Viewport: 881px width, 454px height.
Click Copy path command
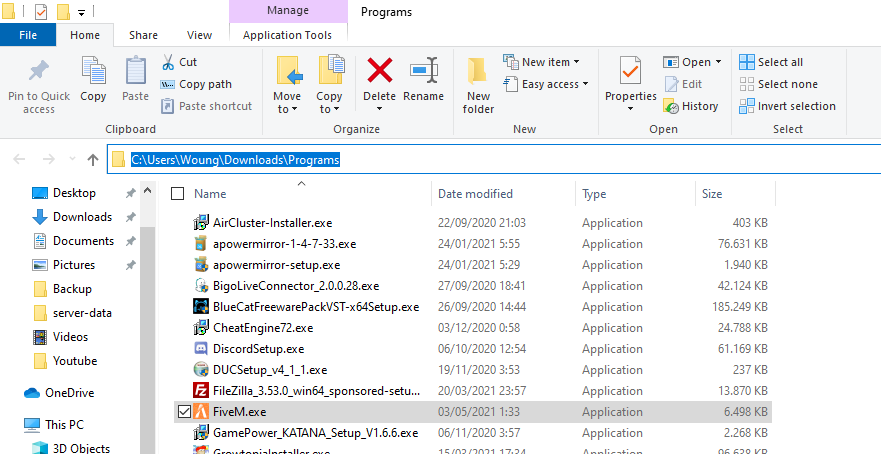[x=196, y=84]
